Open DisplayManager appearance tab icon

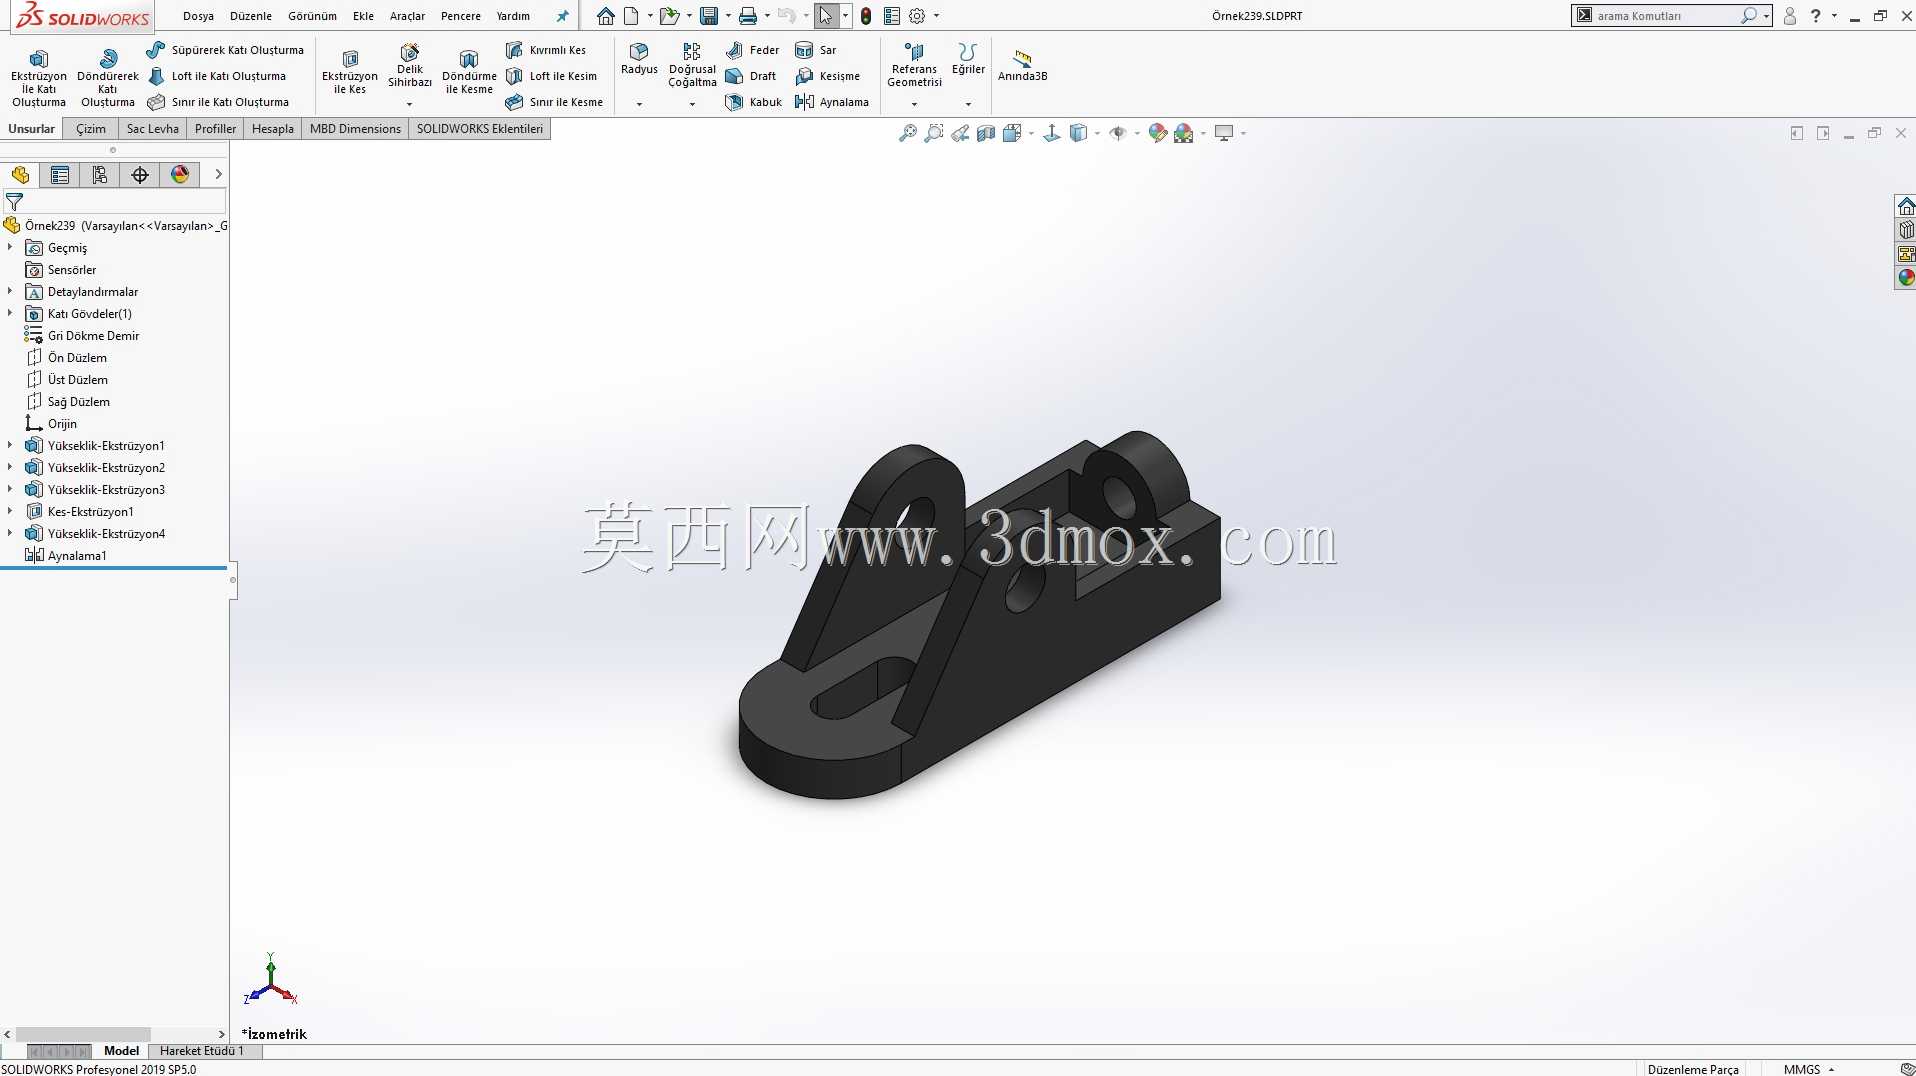180,175
